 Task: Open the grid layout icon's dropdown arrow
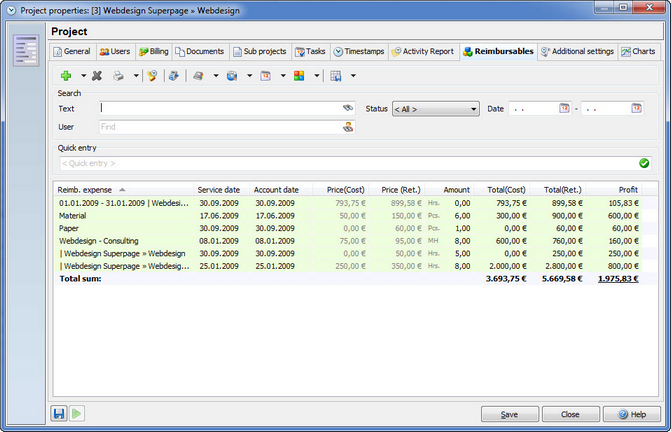tap(353, 76)
